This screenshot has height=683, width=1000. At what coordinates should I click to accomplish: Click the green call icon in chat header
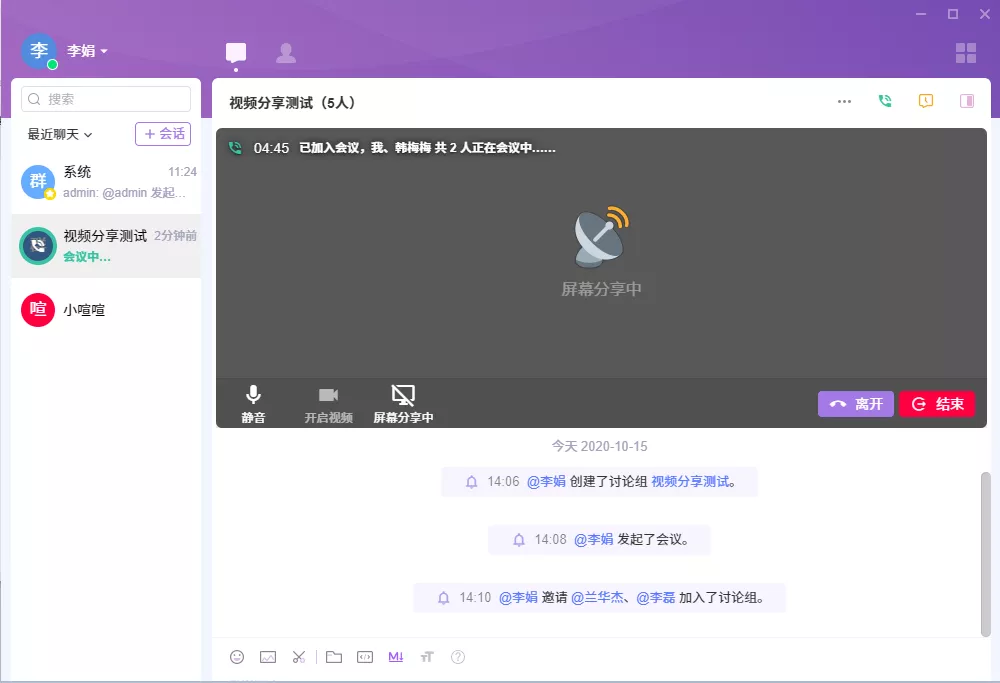click(x=885, y=101)
